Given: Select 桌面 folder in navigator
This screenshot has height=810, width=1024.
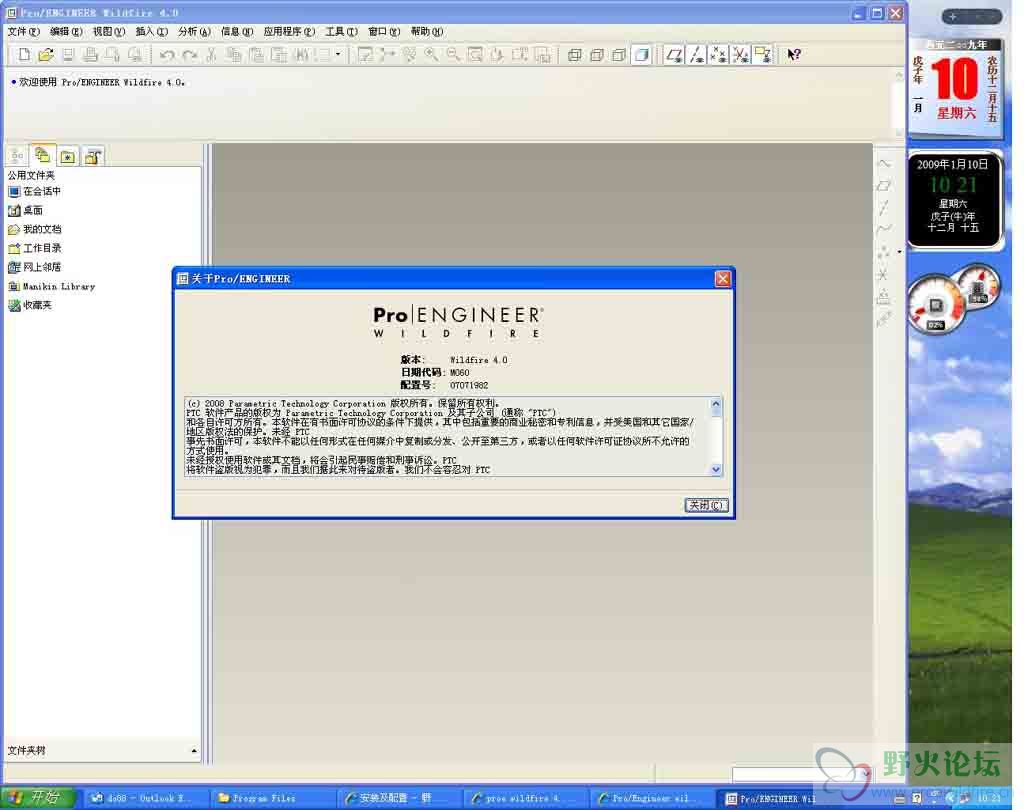Looking at the screenshot, I should [x=25, y=210].
